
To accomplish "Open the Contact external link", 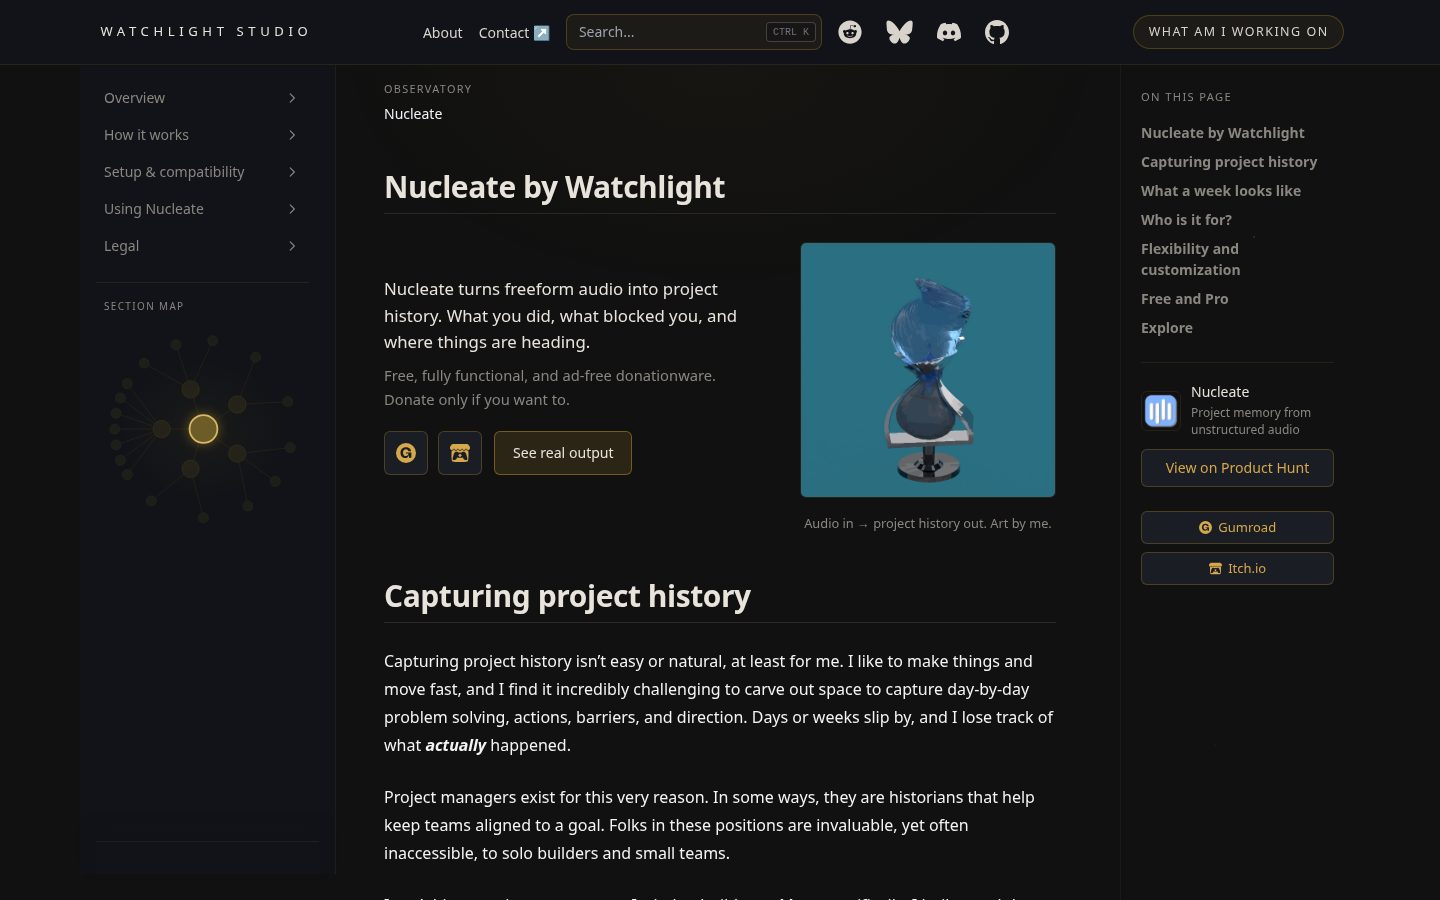I will click(x=514, y=33).
